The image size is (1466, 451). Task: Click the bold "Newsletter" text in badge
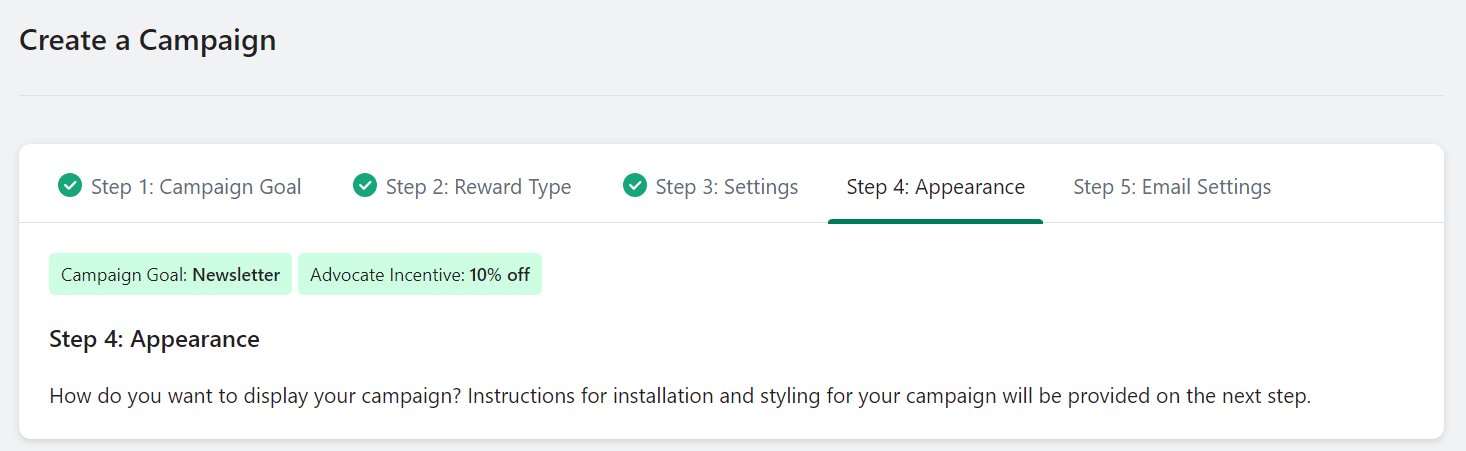click(x=236, y=275)
